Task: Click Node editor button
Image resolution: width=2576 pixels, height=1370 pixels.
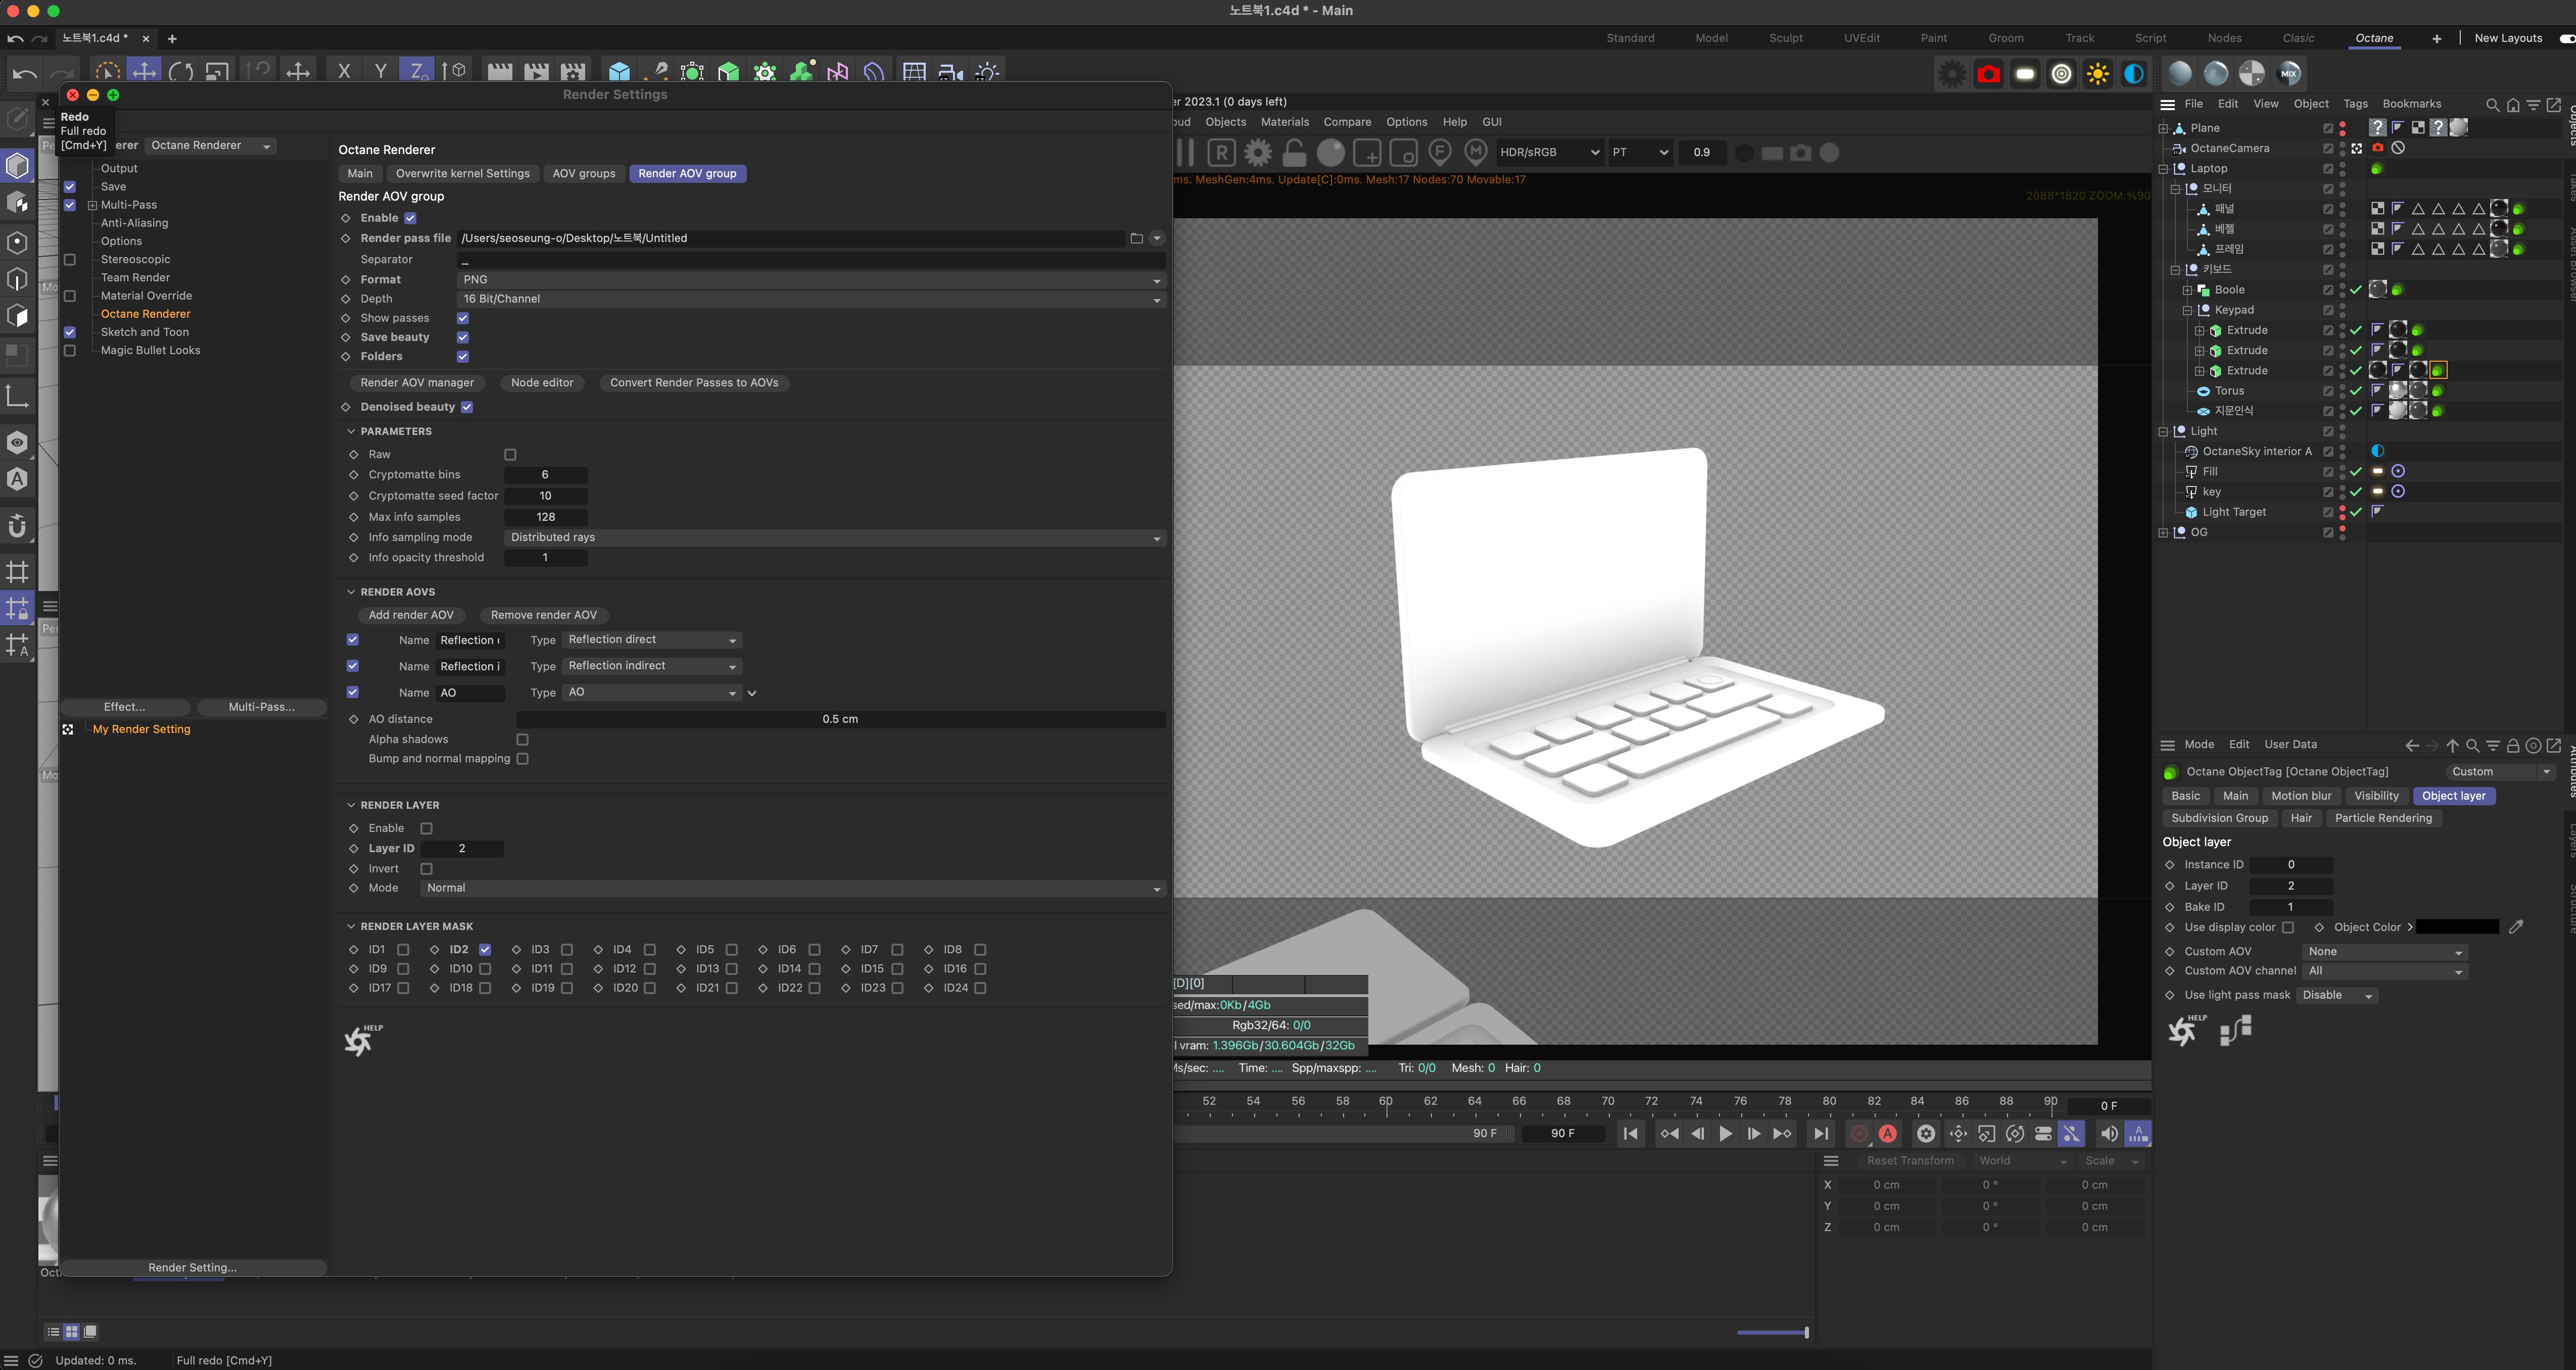Action: pyautogui.click(x=542, y=383)
